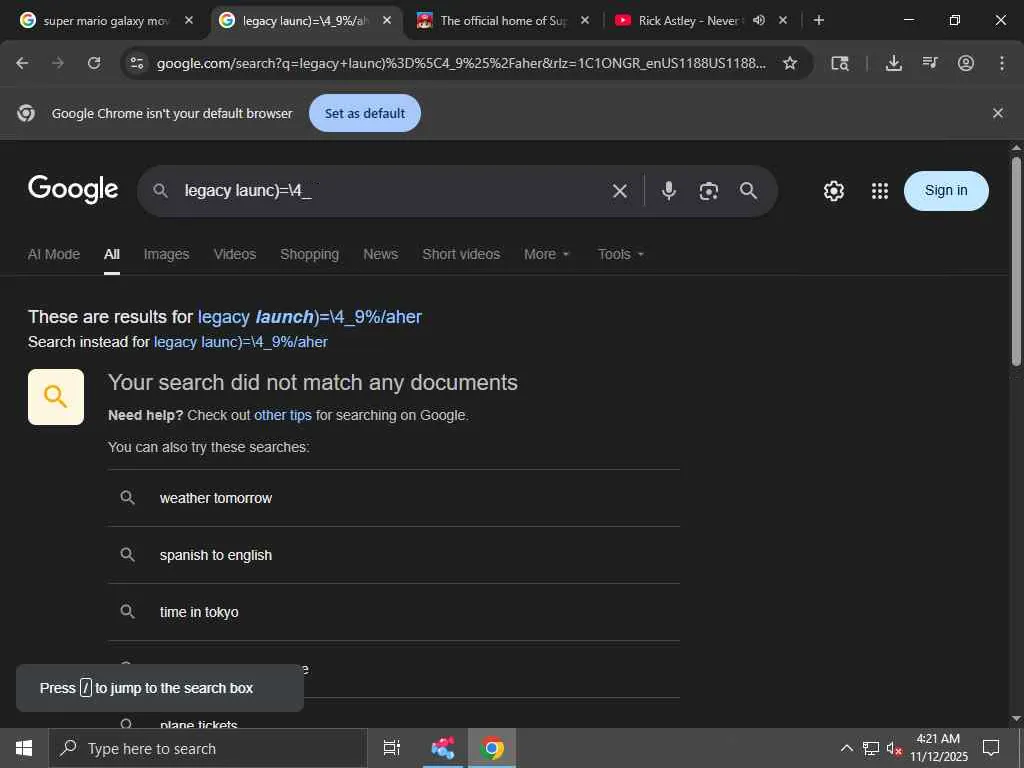Search by image with camera icon

click(x=709, y=191)
